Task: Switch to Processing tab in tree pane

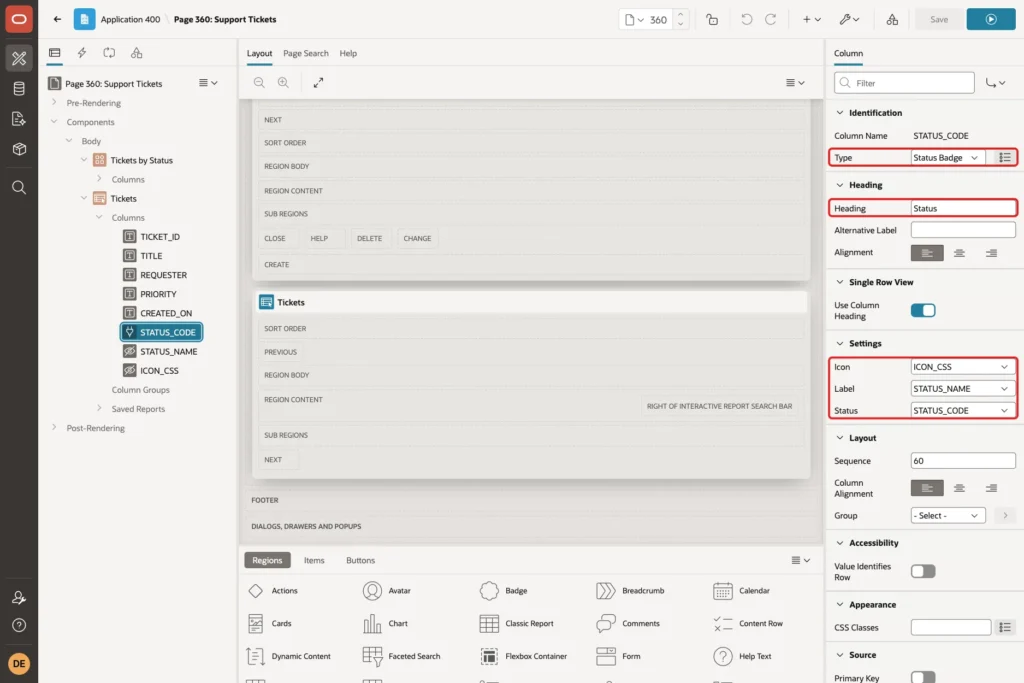Action: 109,53
